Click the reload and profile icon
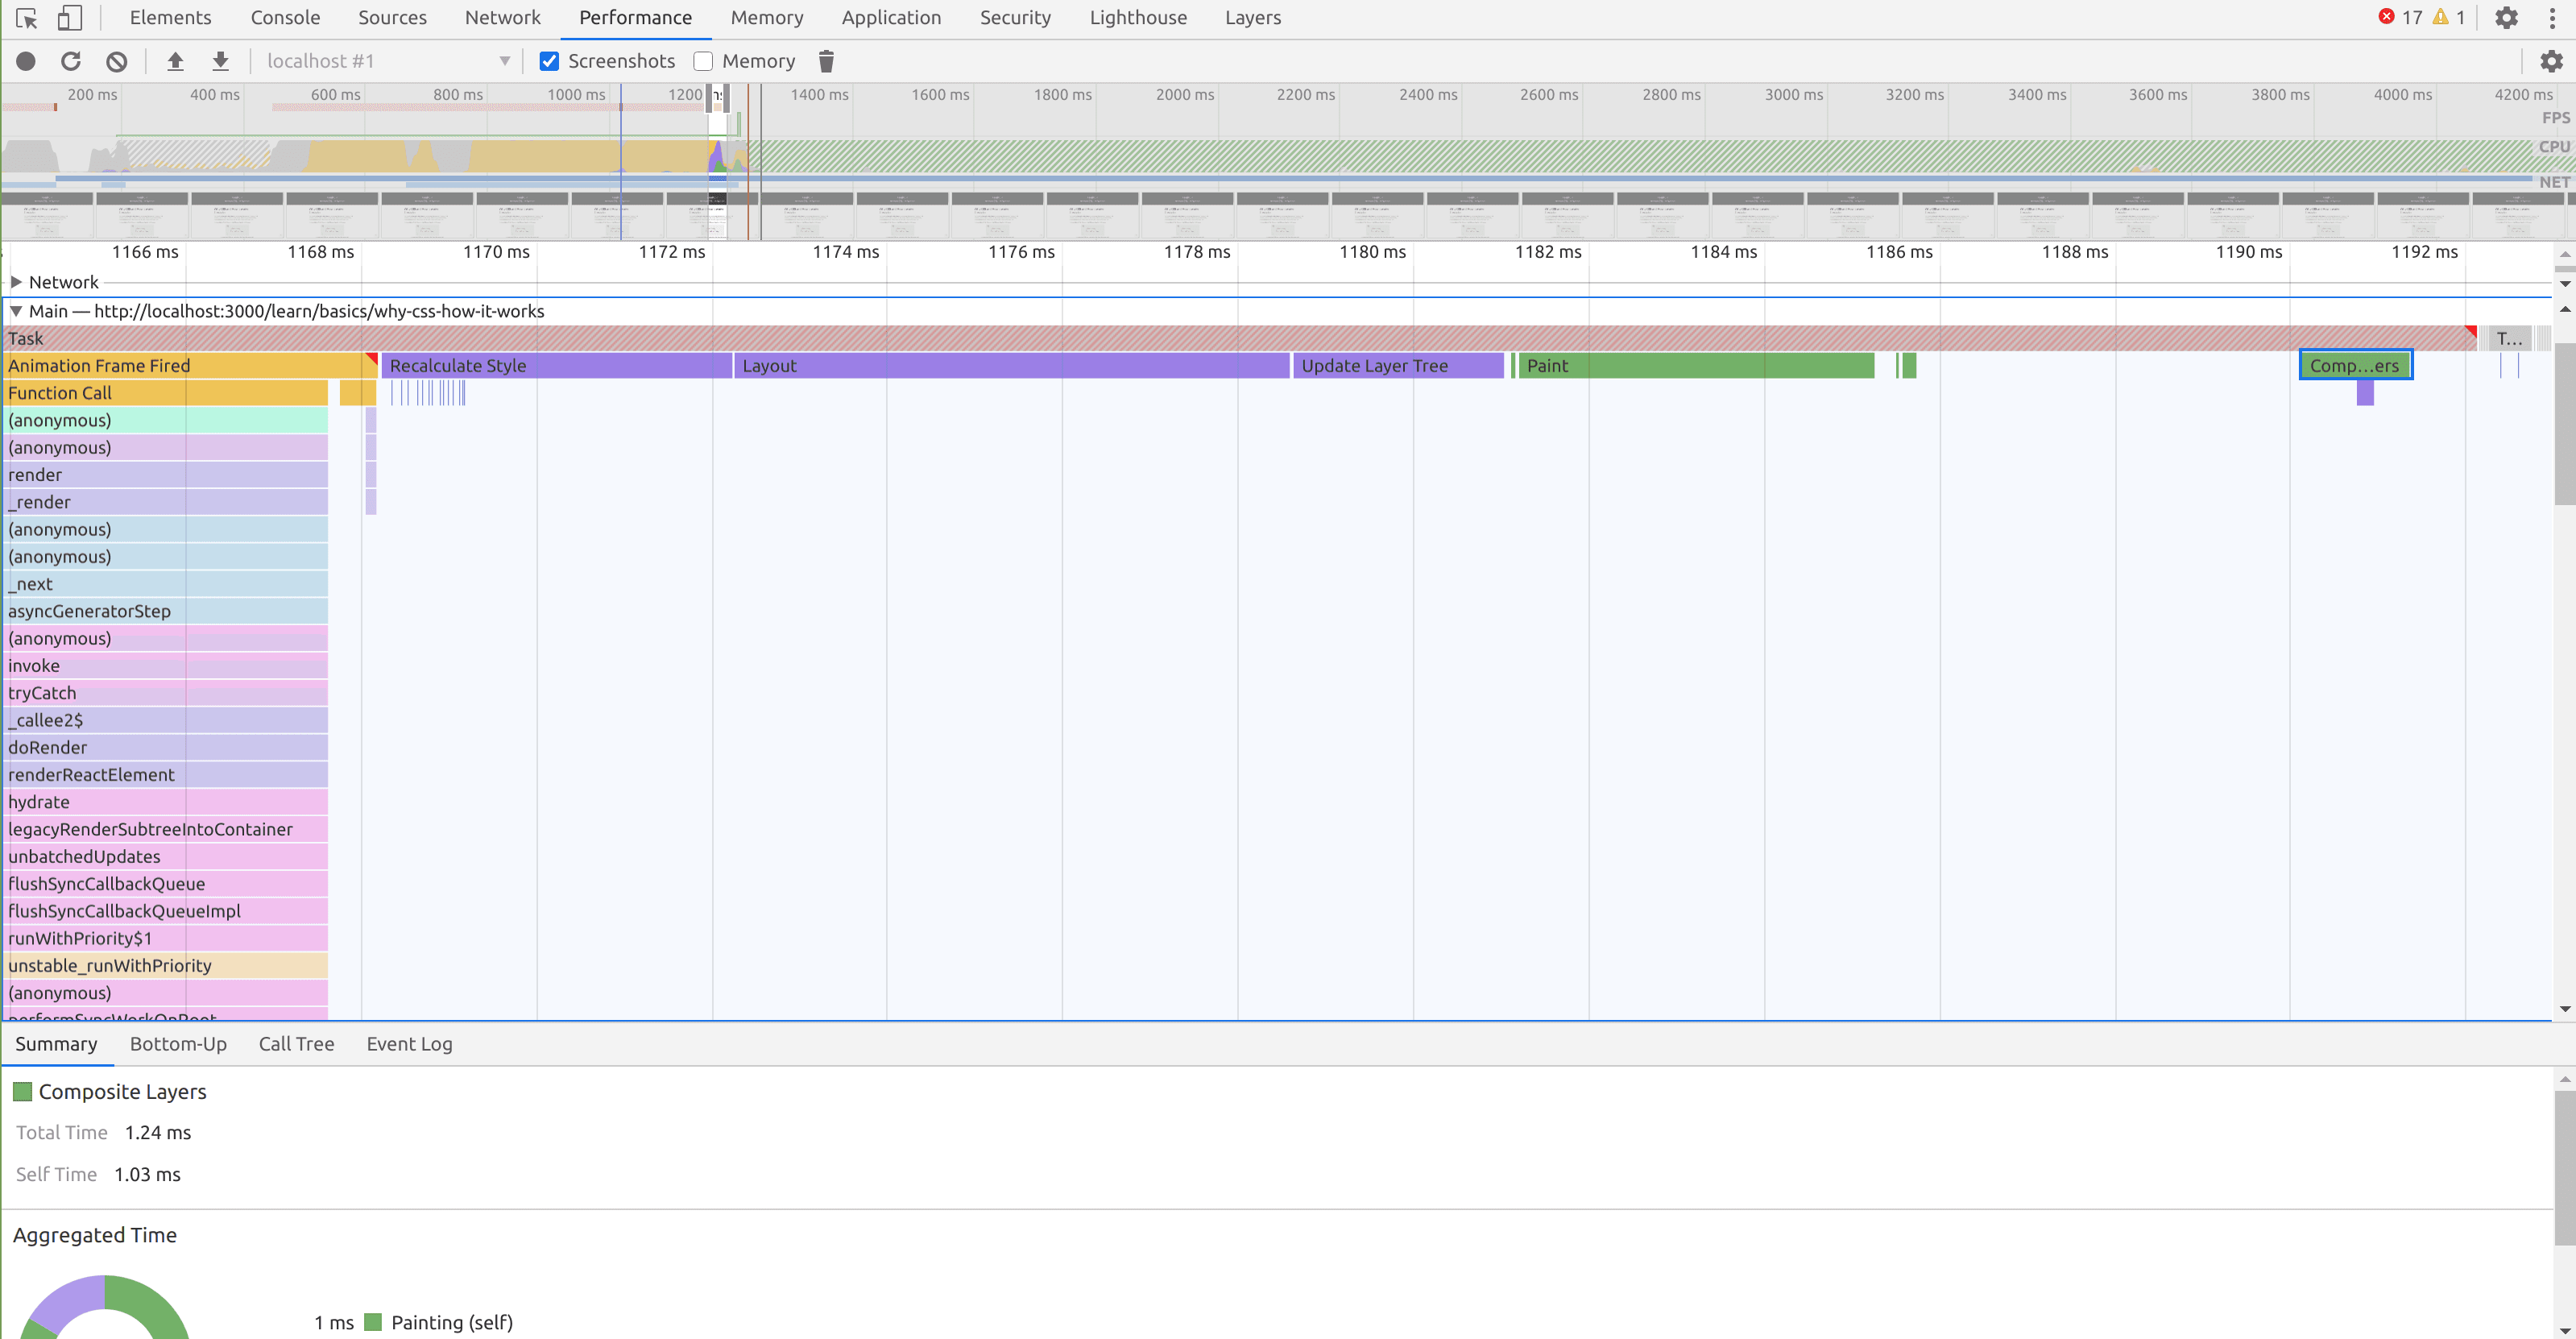This screenshot has width=2576, height=1339. [72, 61]
